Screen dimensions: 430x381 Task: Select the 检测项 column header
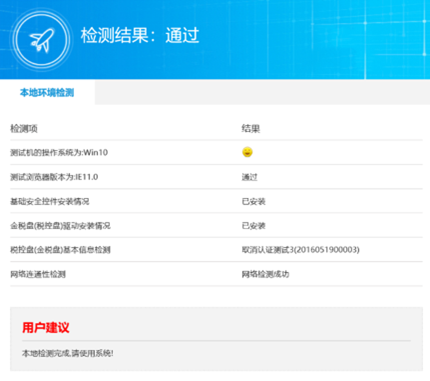pyautogui.click(x=24, y=129)
